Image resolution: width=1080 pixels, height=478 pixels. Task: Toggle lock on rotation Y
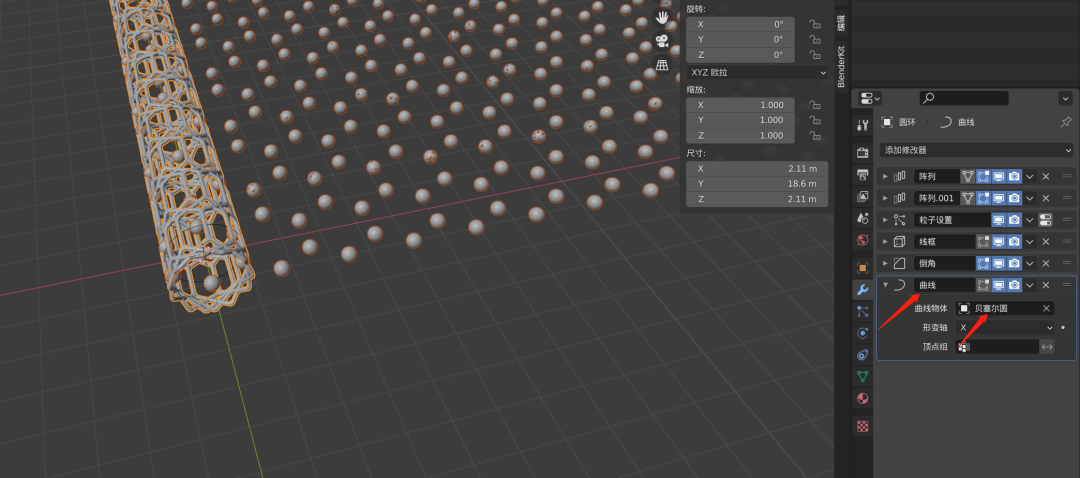coord(815,40)
